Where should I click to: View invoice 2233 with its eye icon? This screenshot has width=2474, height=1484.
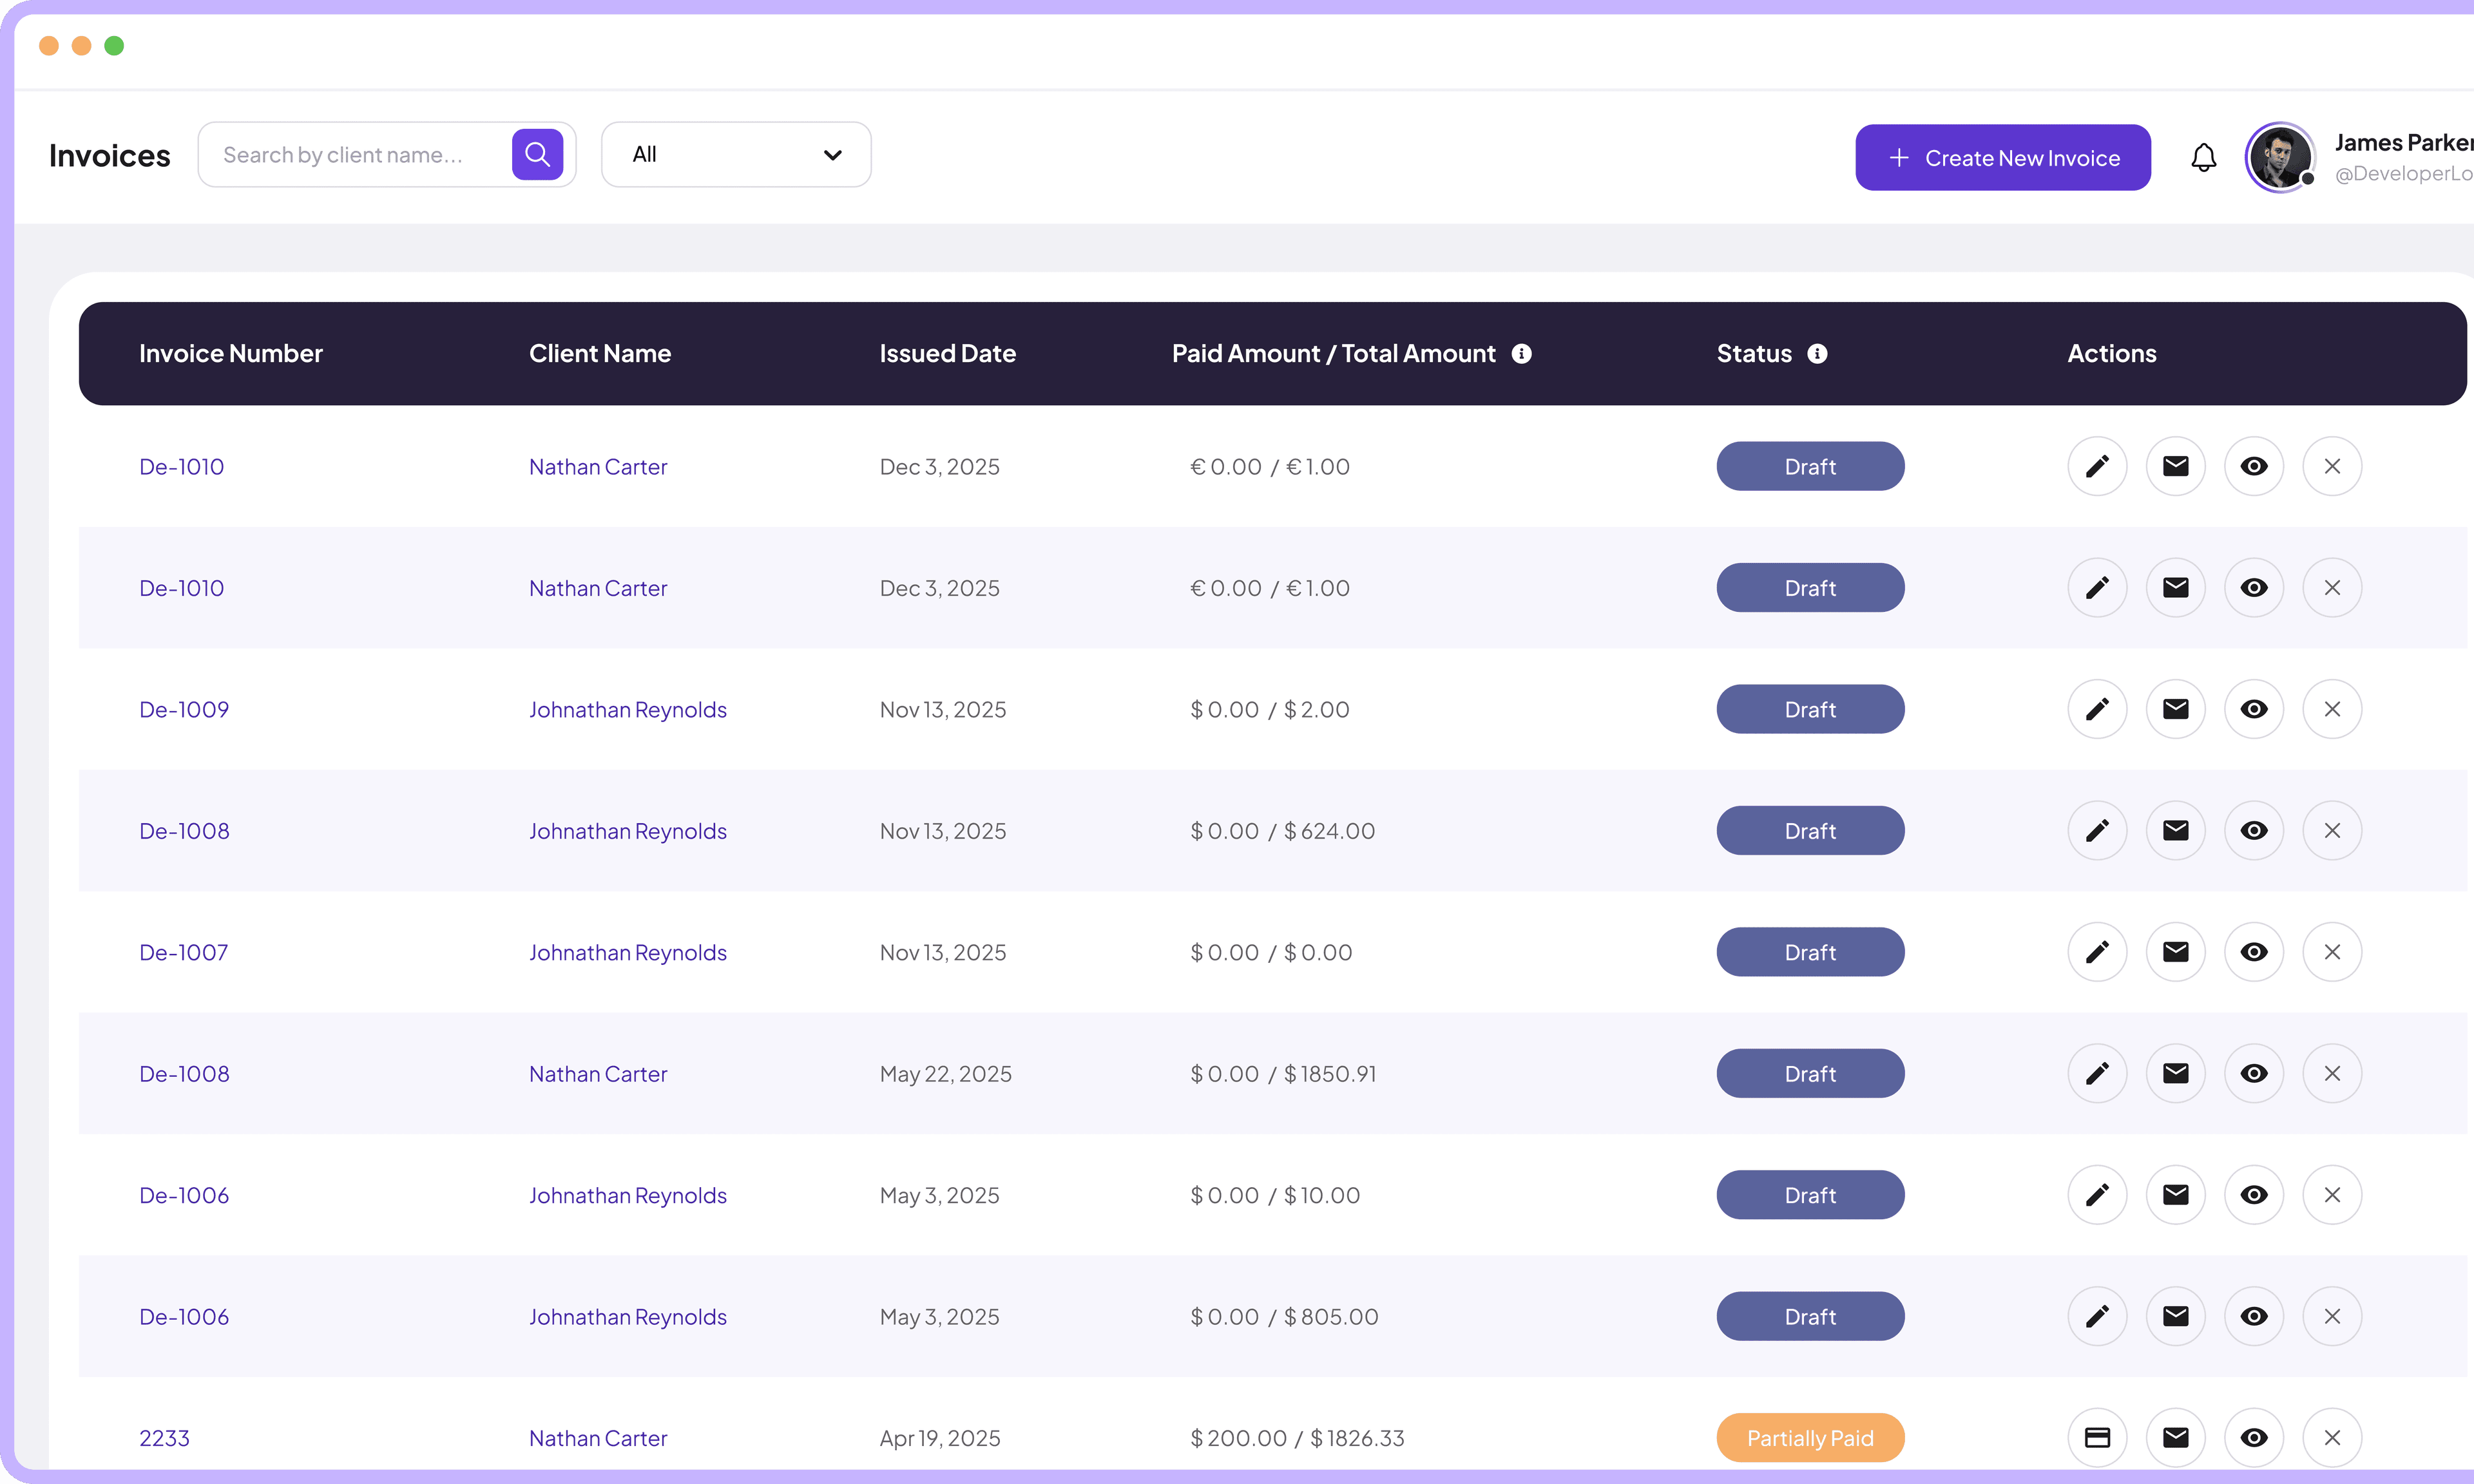[x=2254, y=1437]
